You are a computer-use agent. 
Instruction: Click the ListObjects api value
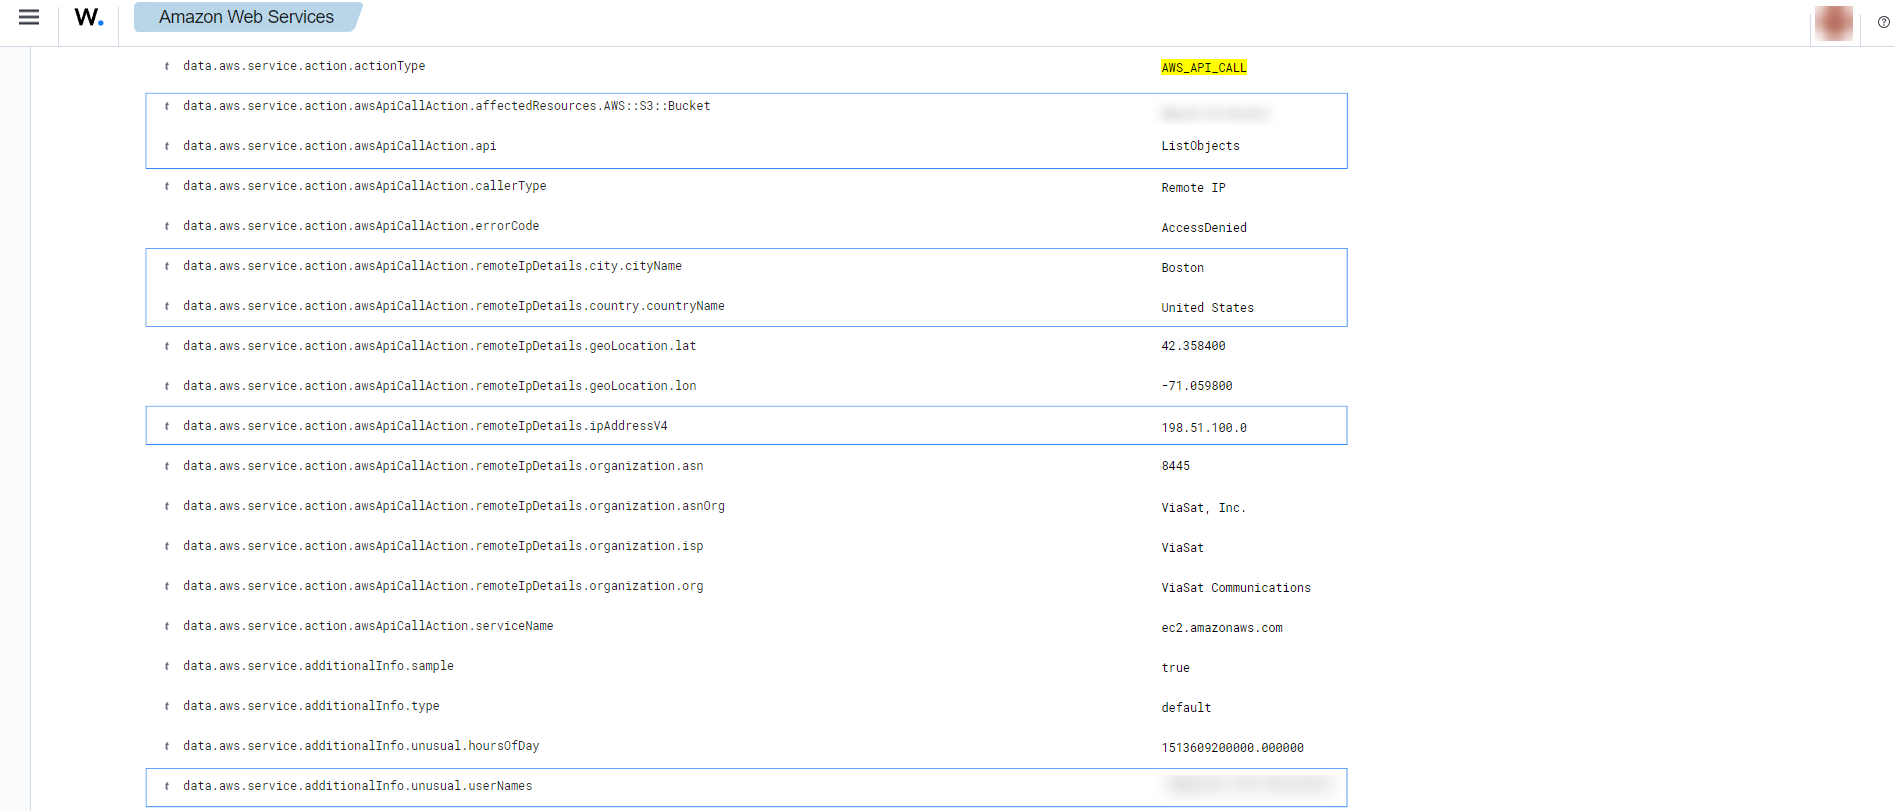point(1200,146)
